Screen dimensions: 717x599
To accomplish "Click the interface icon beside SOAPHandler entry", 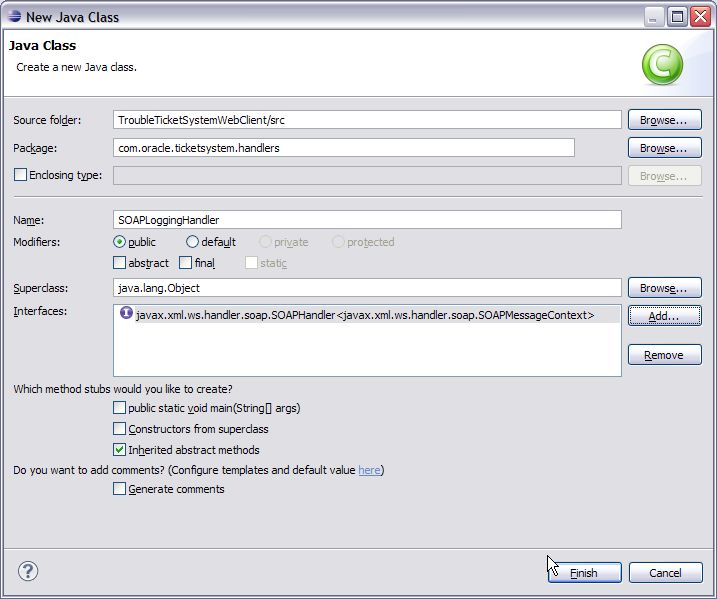I will tap(126, 313).
